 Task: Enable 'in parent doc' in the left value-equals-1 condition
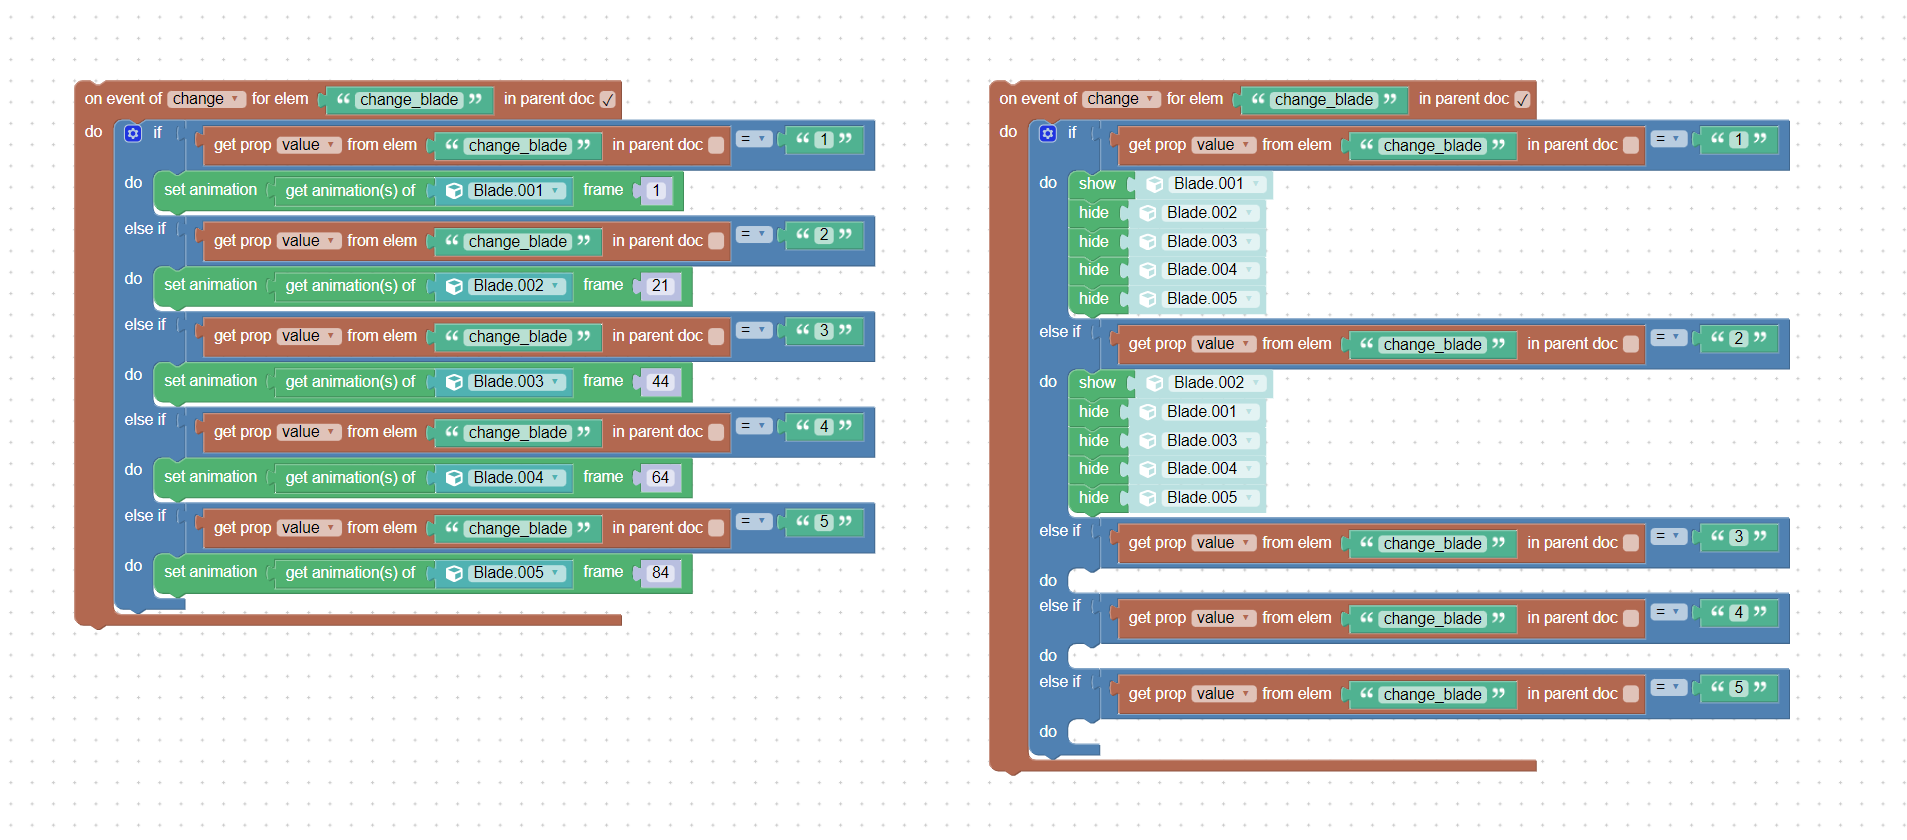(x=716, y=145)
